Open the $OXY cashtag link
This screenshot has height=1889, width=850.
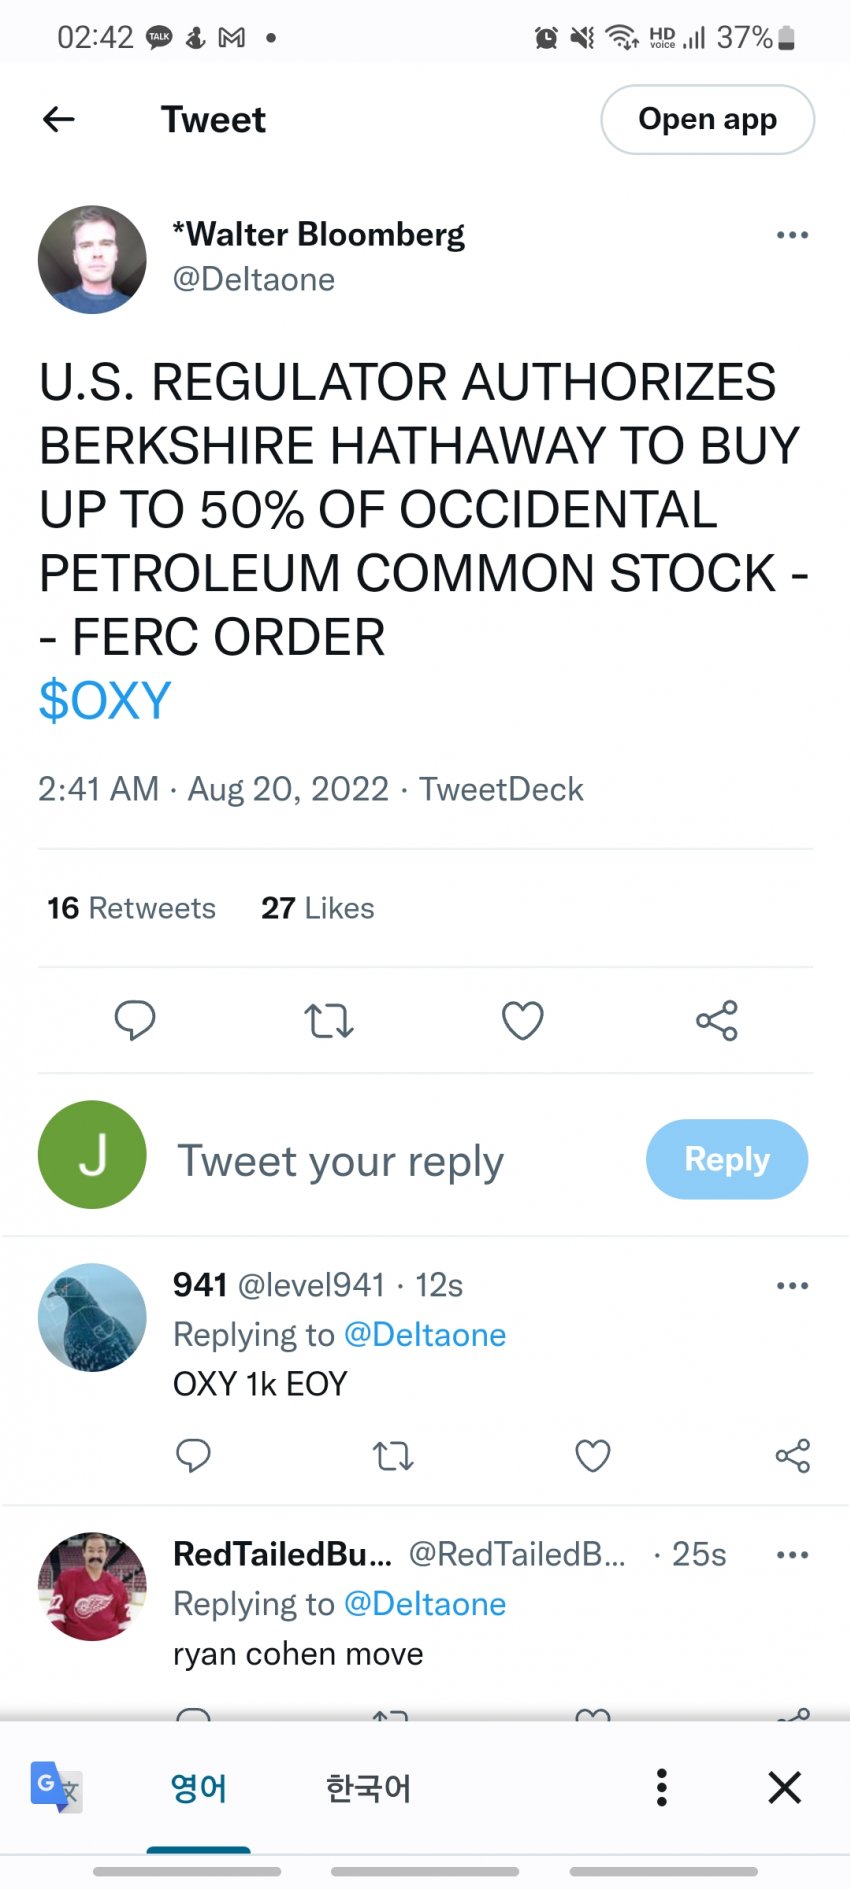[105, 700]
